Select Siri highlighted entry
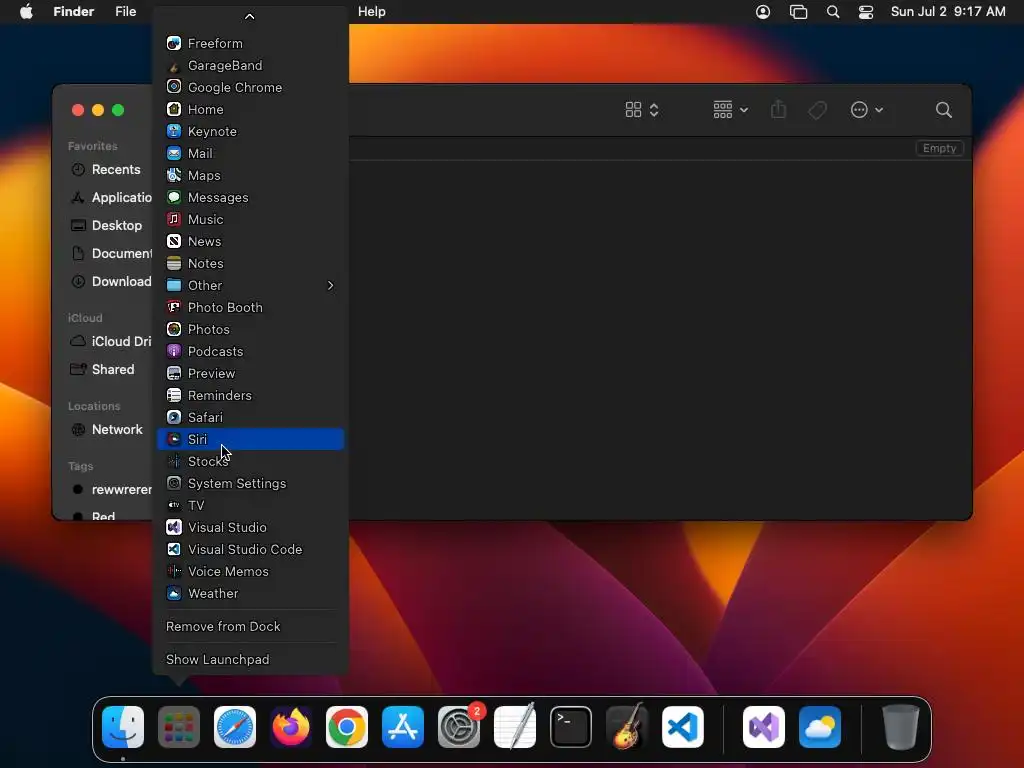The width and height of the screenshot is (1024, 768). 251,440
